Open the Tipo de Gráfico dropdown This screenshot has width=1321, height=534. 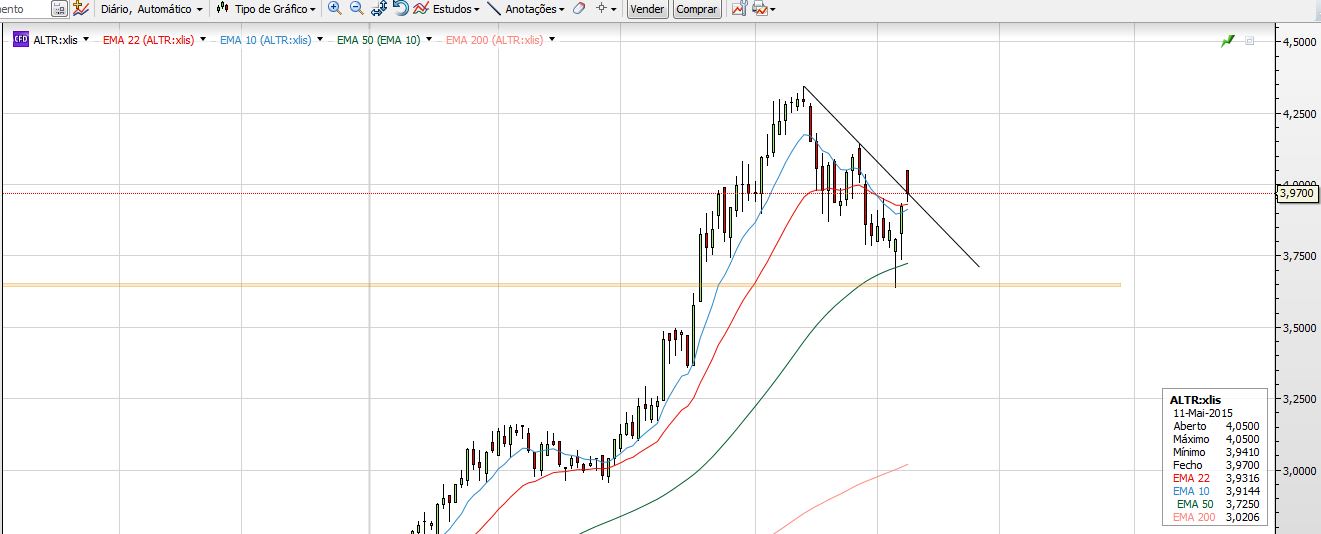click(x=275, y=9)
